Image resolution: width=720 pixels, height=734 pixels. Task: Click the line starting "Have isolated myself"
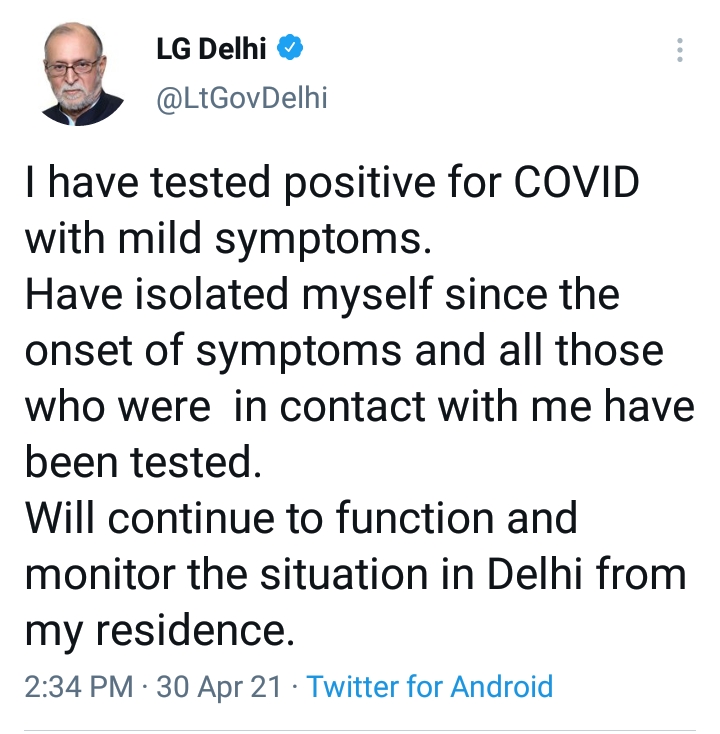pyautogui.click(x=321, y=296)
